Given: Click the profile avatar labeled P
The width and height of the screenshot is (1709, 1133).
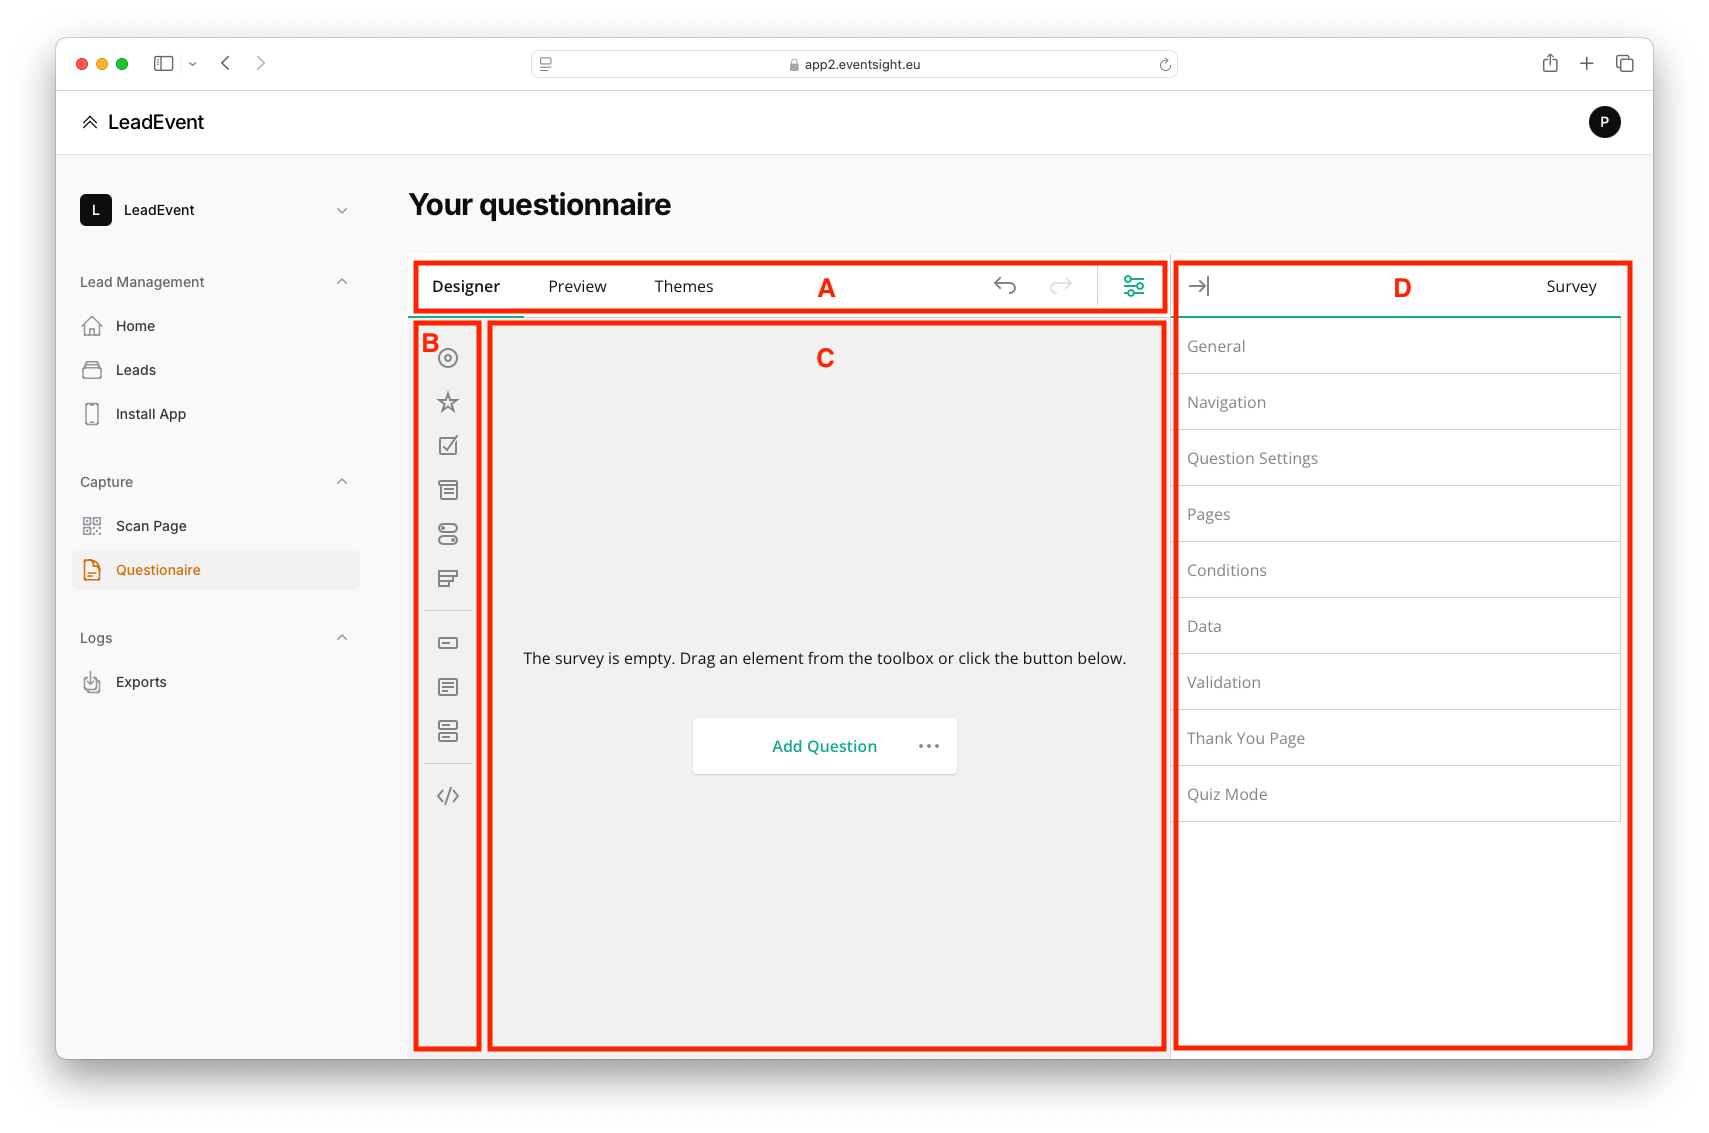Looking at the screenshot, I should click(1604, 122).
